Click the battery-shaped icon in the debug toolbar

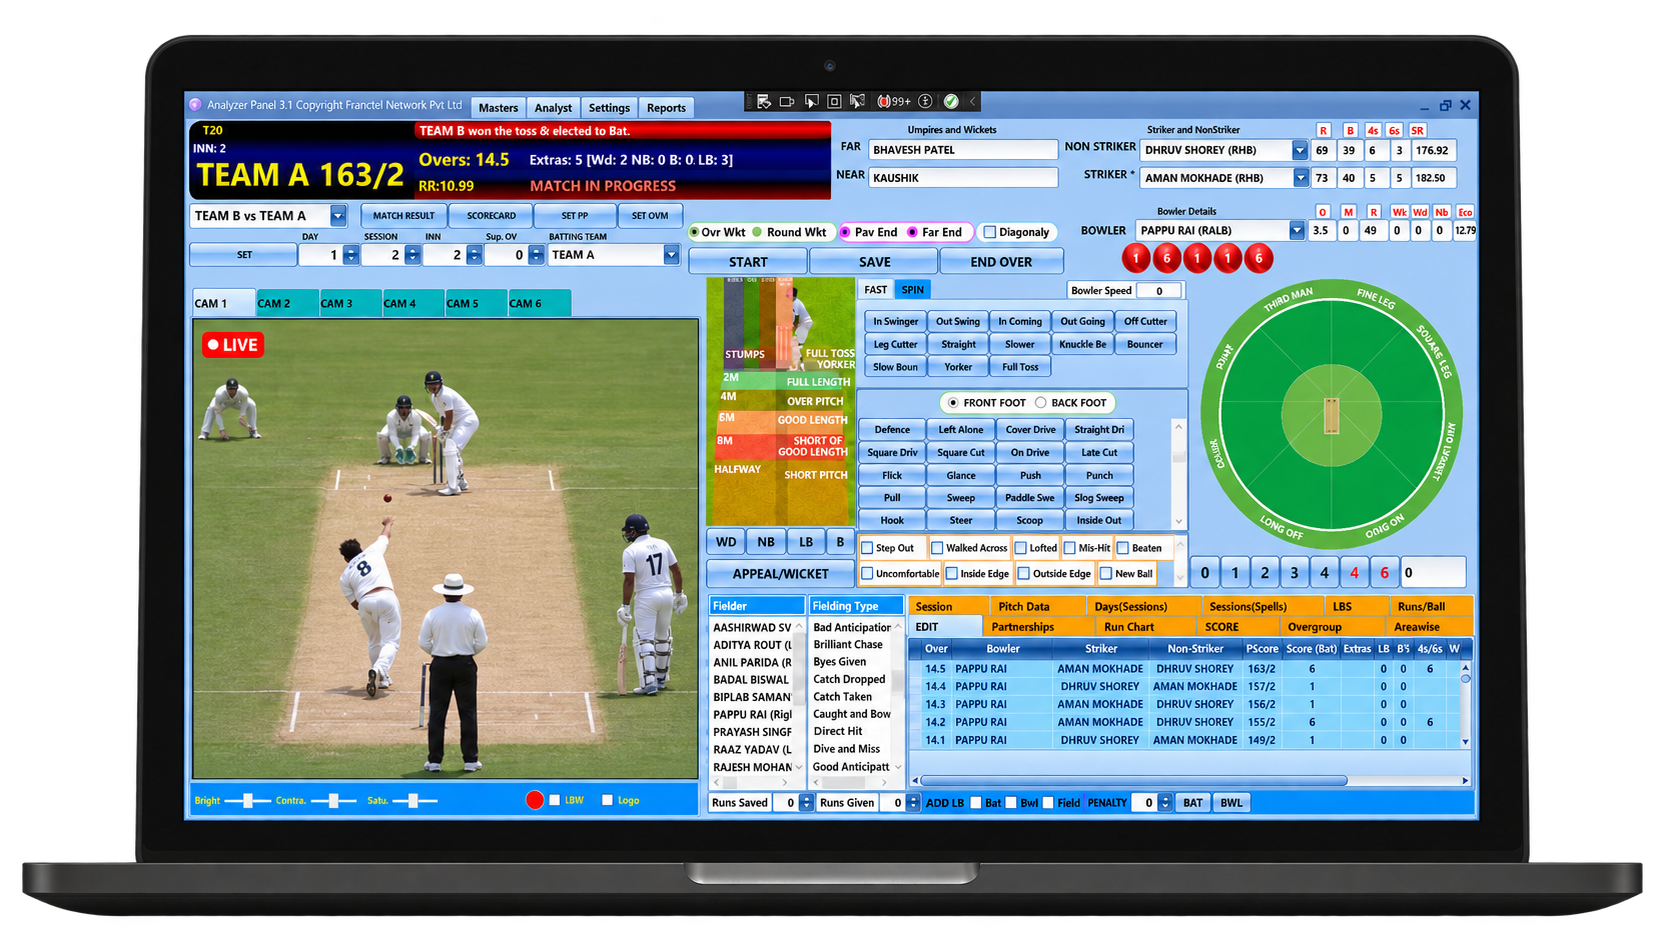point(787,101)
